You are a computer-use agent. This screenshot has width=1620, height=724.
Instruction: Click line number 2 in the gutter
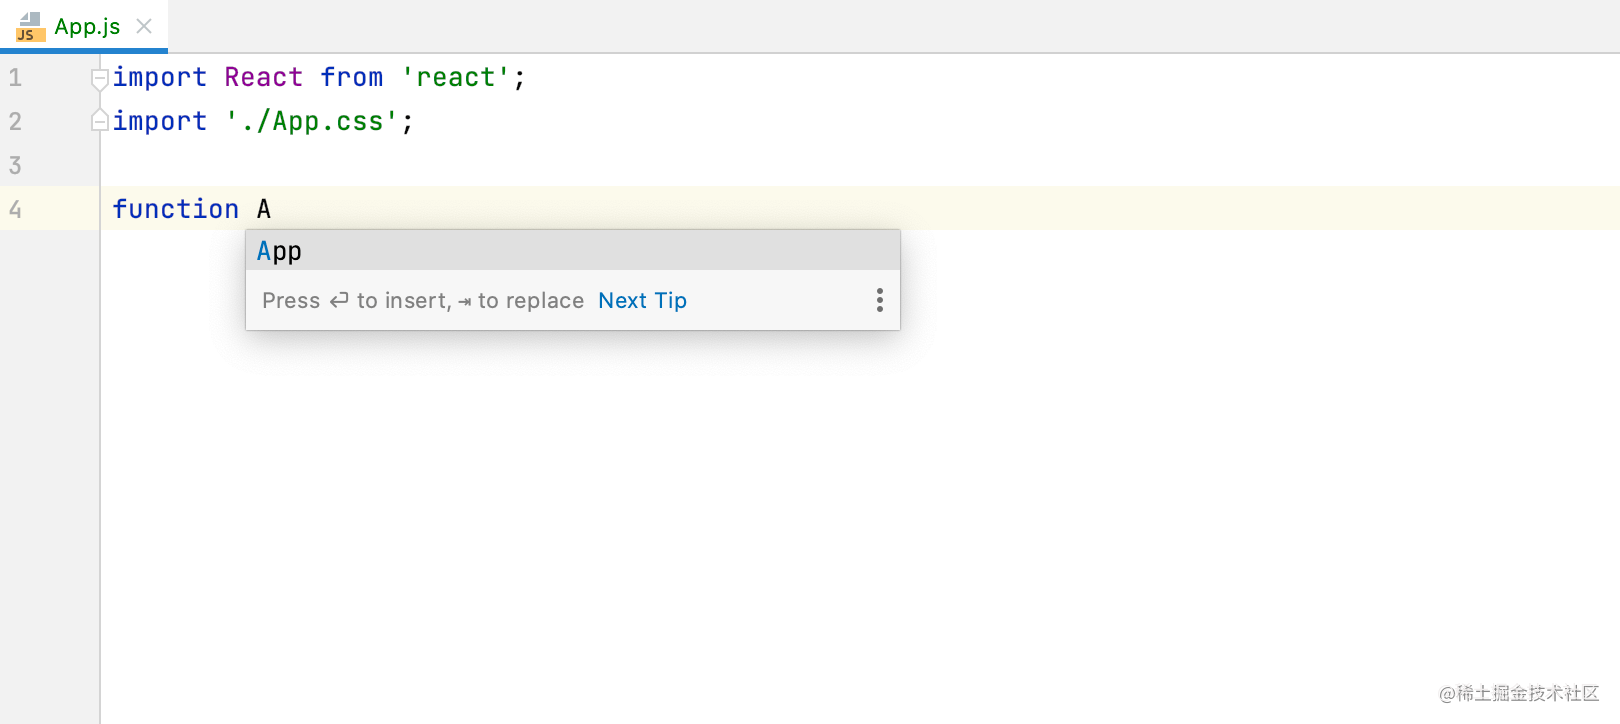click(15, 121)
